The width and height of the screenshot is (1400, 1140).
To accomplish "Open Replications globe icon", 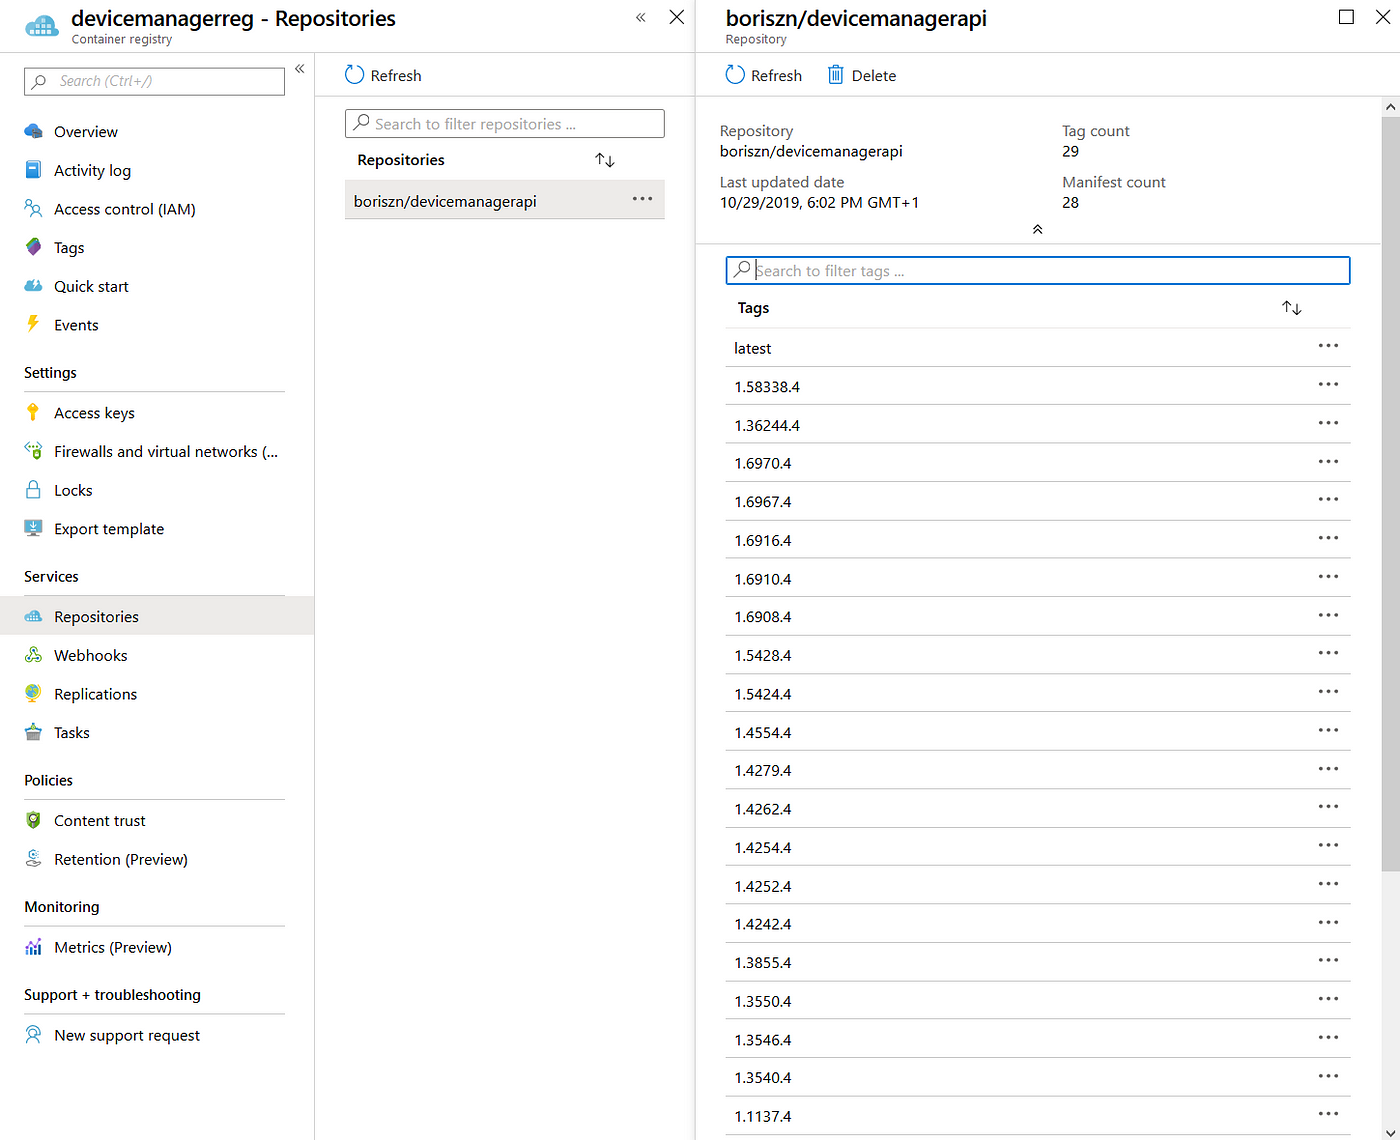I will pyautogui.click(x=33, y=693).
